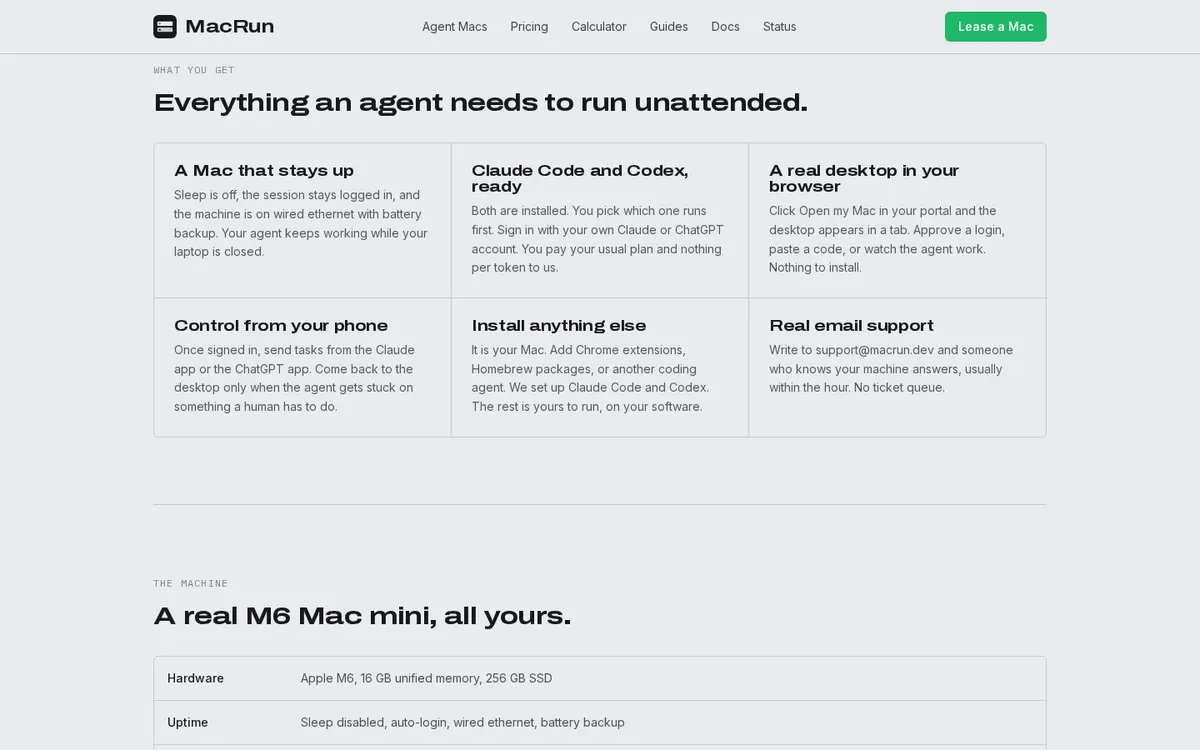The image size is (1200, 750).
Task: Click the support@macrun.dev email paragraph
Action: [x=892, y=369]
